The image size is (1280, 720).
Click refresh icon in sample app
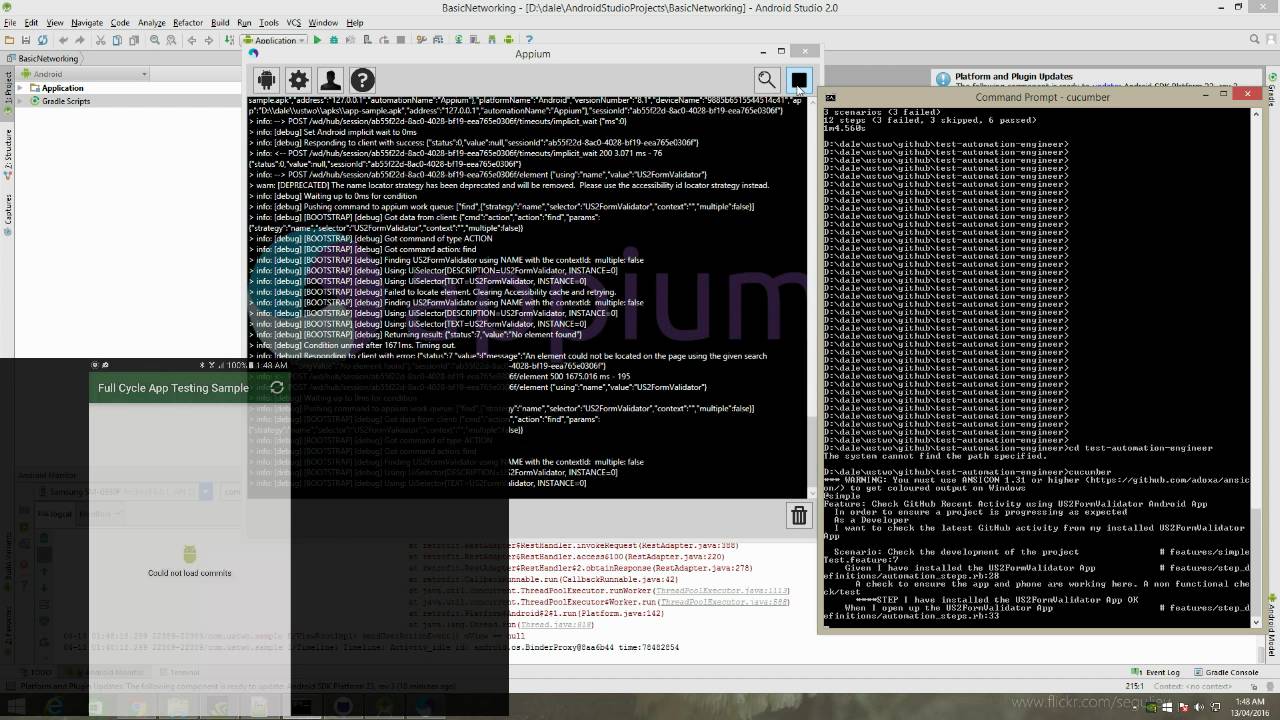pos(277,387)
